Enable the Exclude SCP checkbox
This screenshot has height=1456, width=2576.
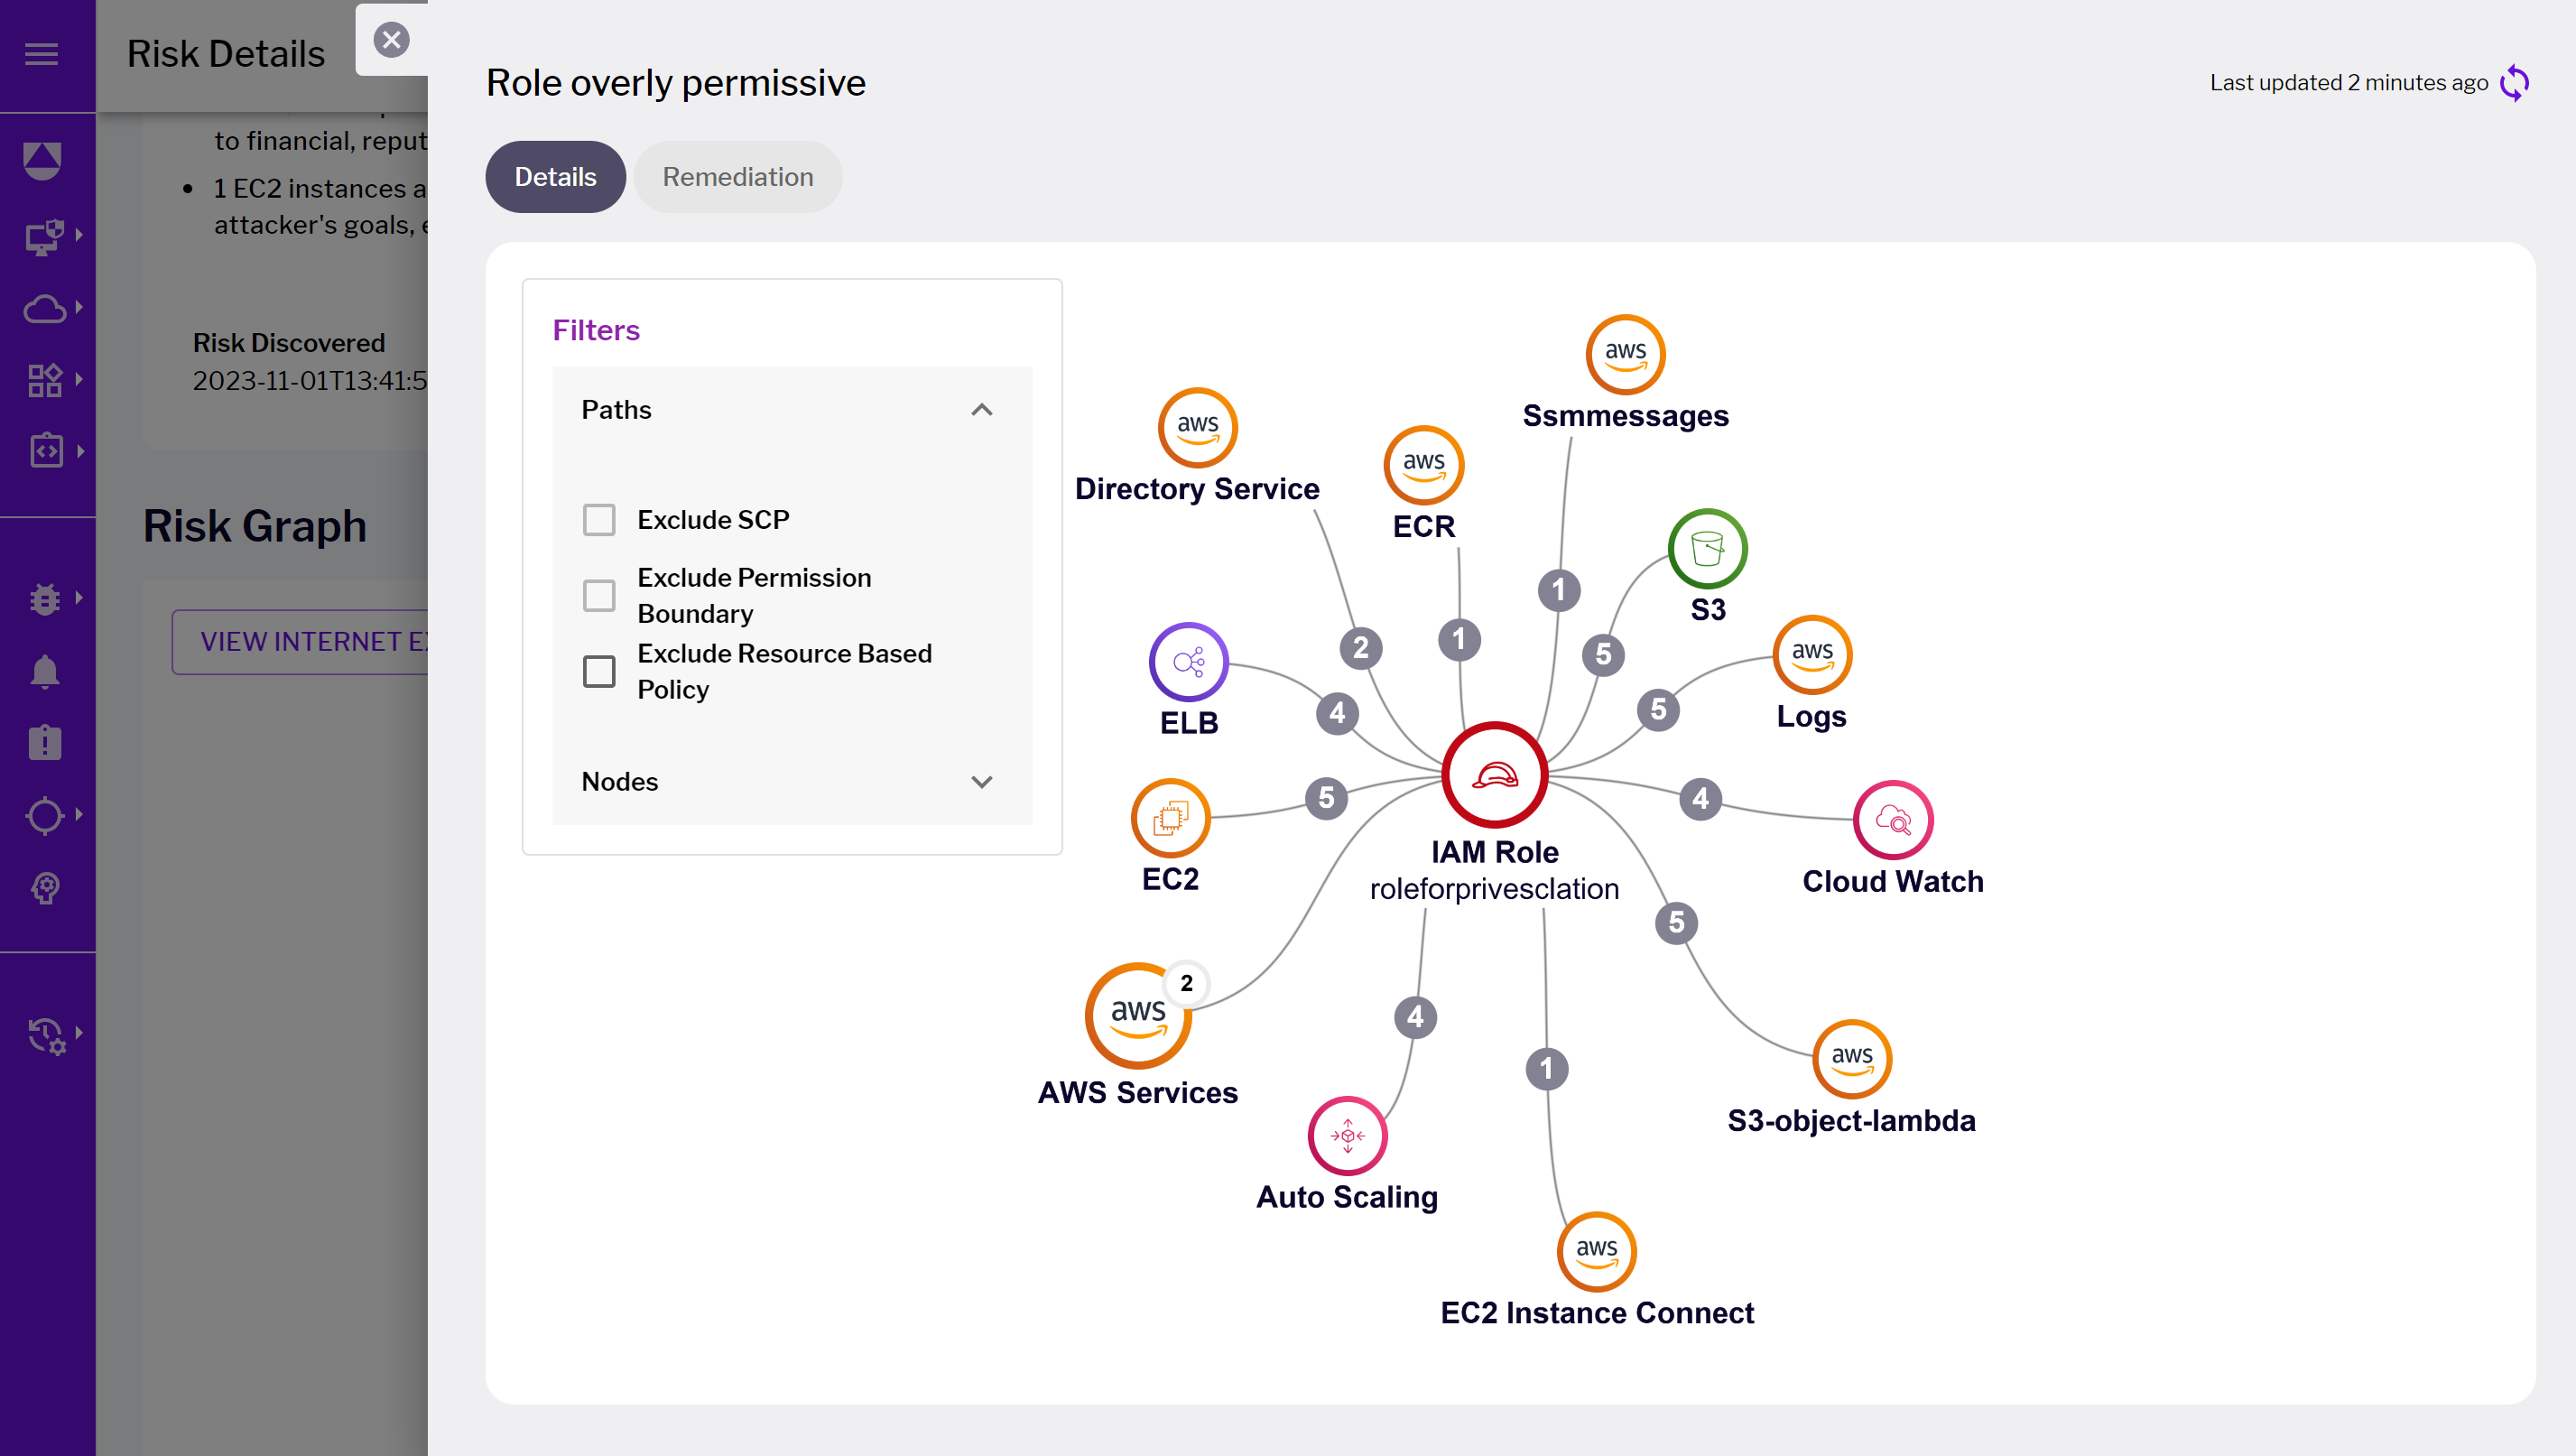[x=599, y=519]
